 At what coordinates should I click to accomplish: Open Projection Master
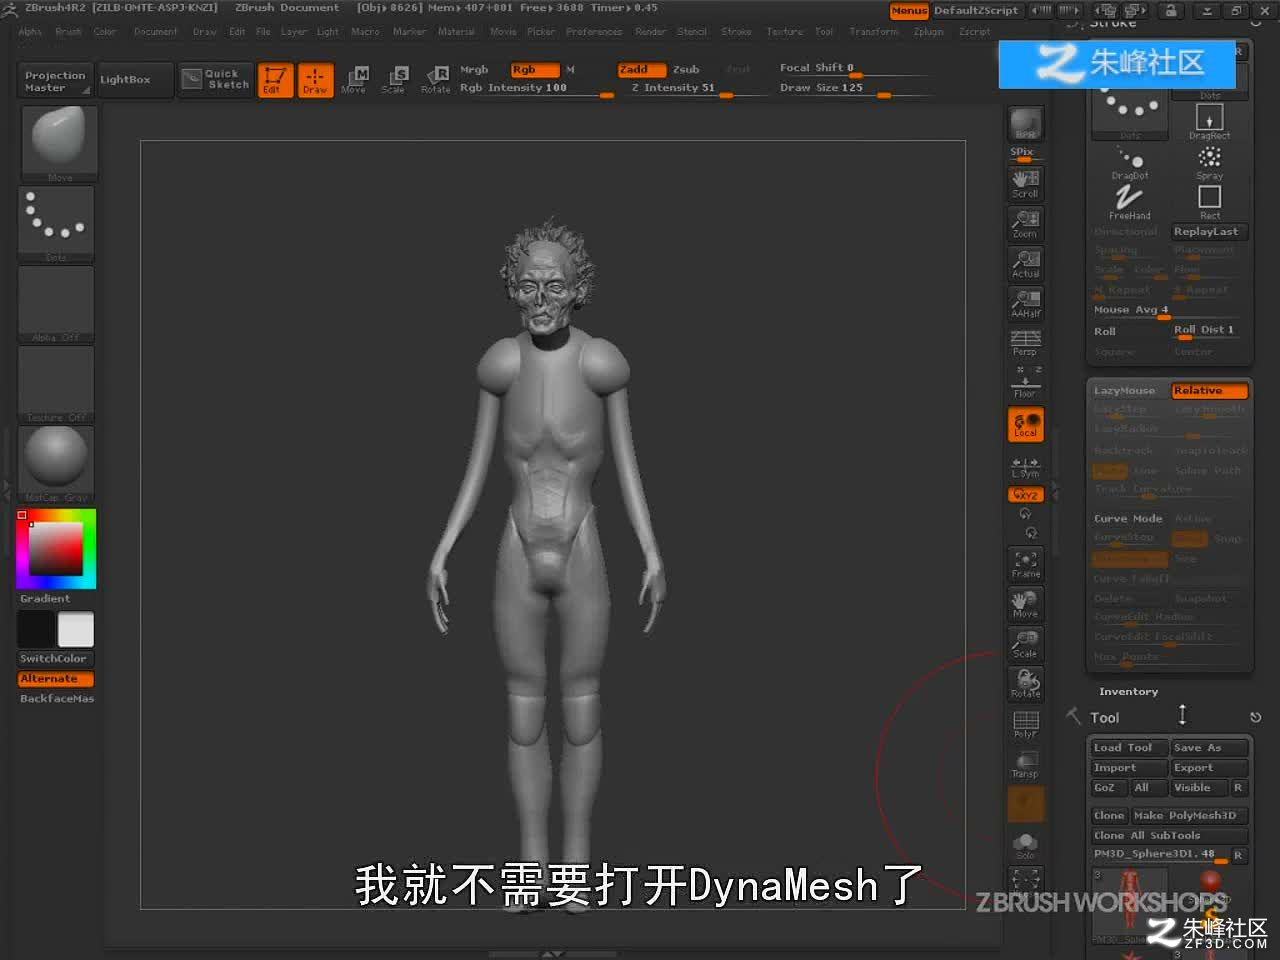point(55,81)
